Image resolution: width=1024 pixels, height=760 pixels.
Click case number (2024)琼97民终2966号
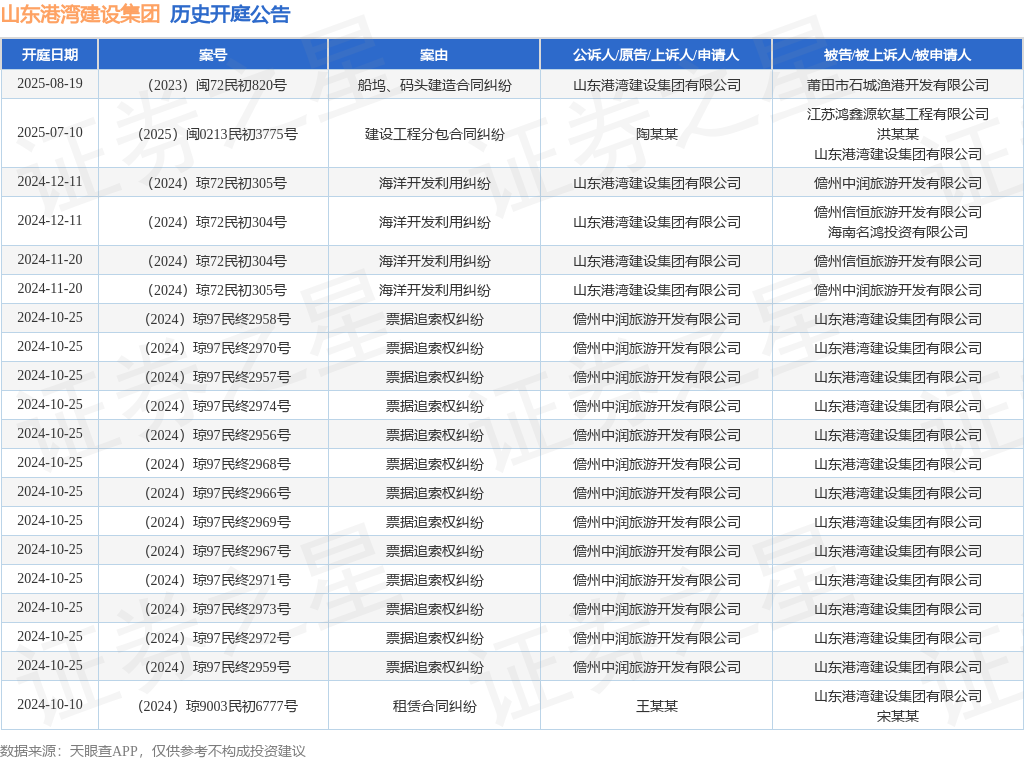[x=217, y=493]
